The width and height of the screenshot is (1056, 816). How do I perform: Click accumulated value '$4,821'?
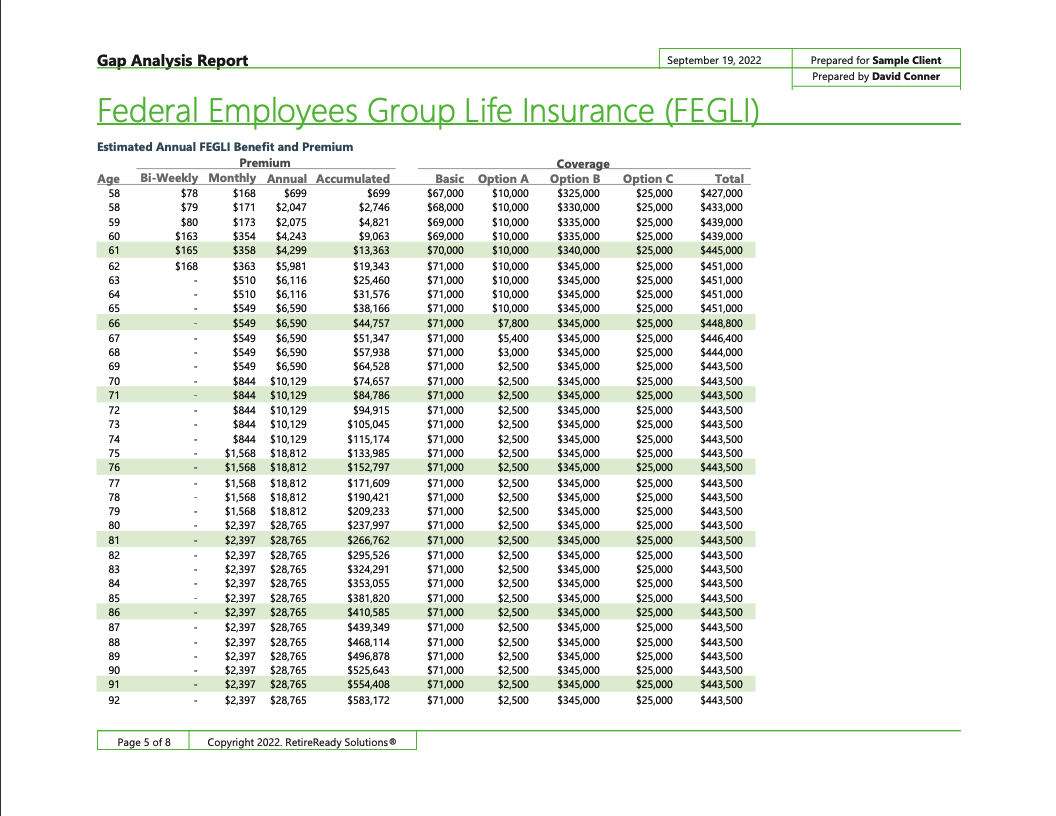coord(374,222)
